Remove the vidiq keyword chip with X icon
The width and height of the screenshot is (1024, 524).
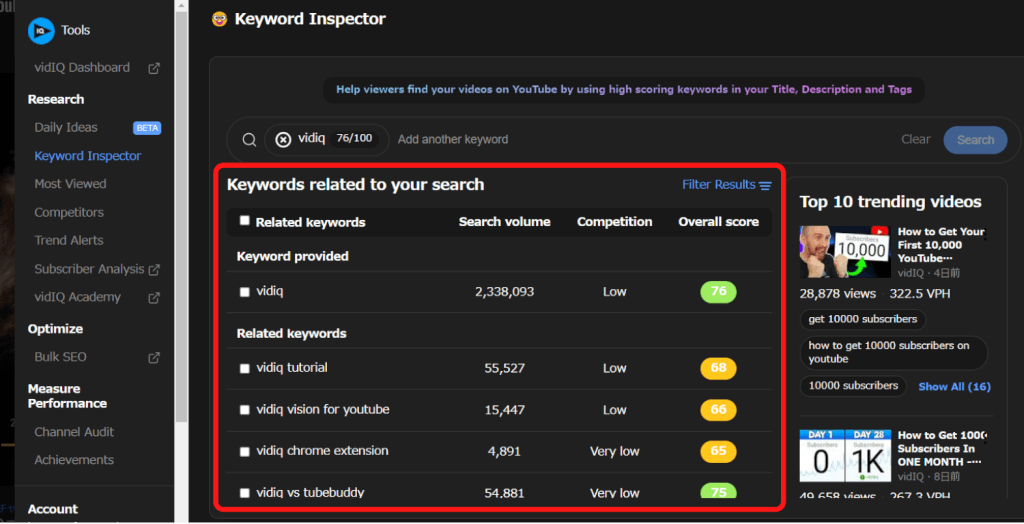point(283,140)
